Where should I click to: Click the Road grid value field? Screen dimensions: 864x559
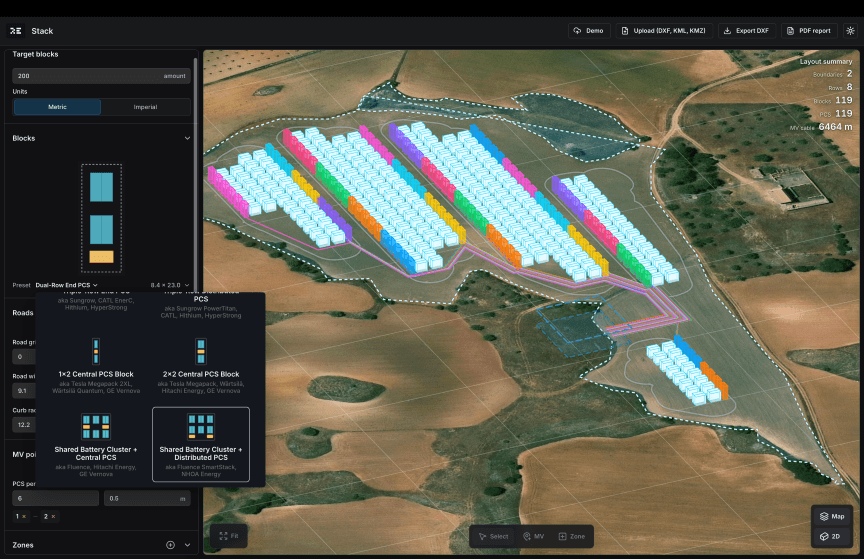(x=24, y=357)
